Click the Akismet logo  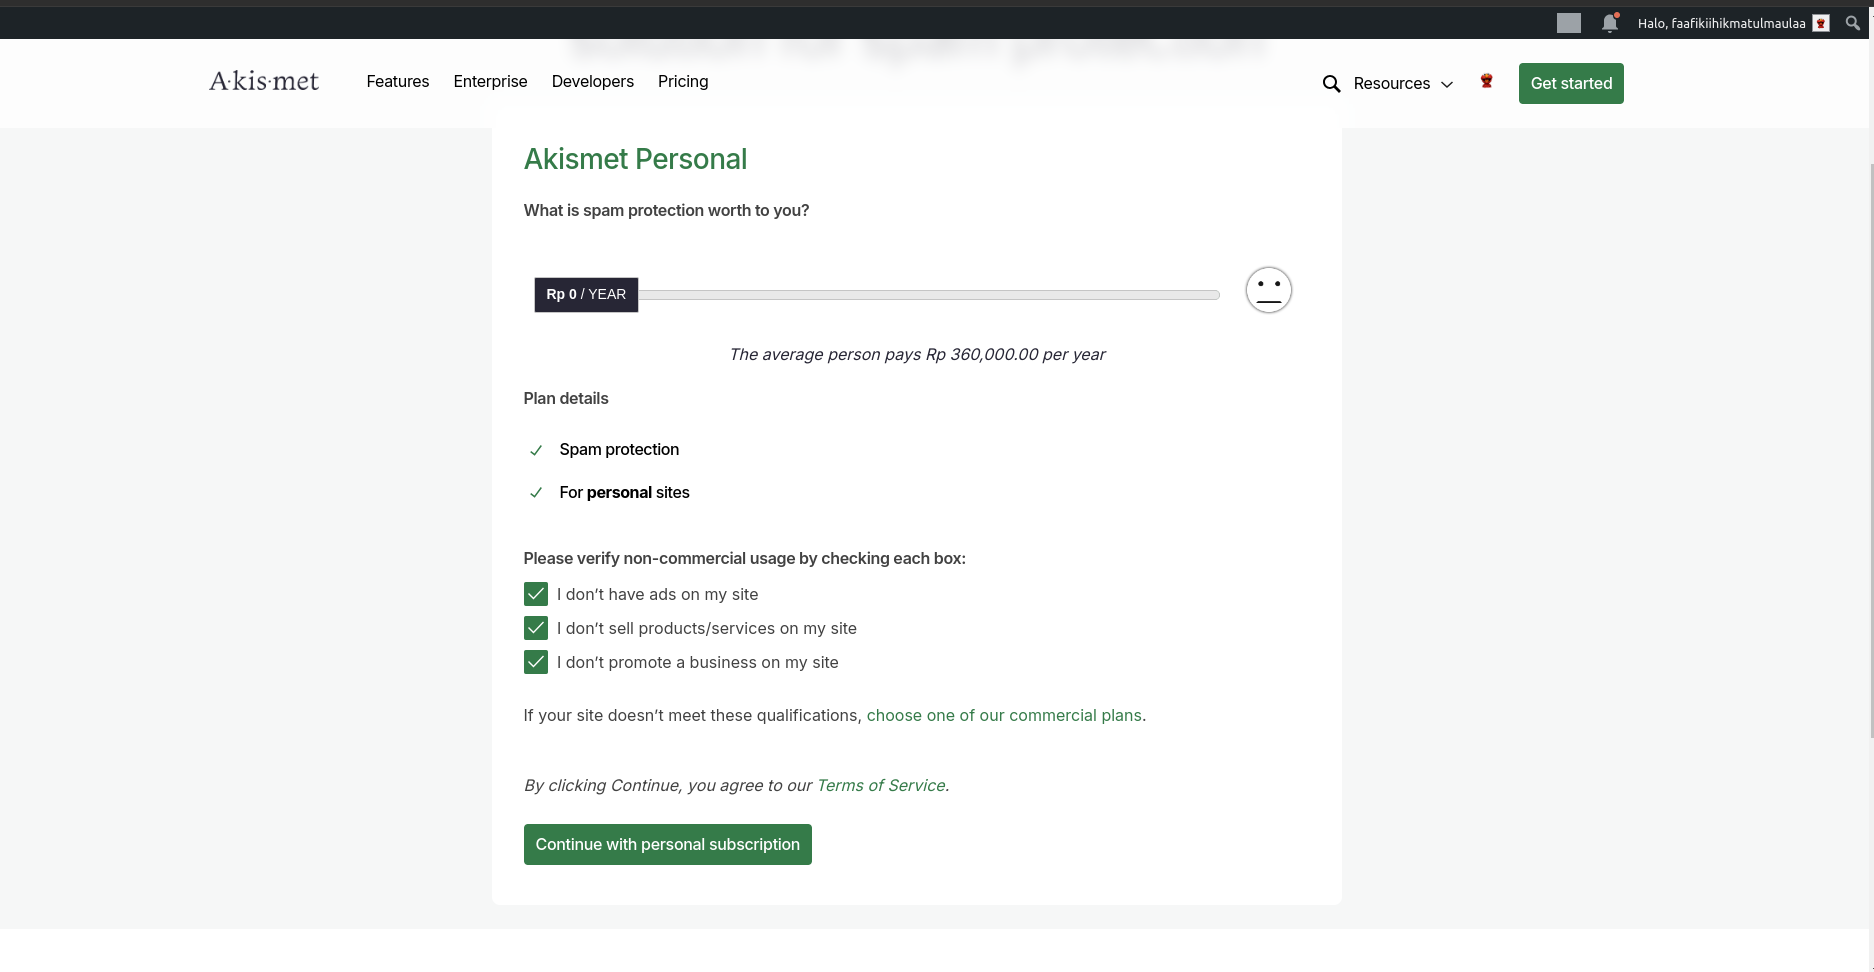coord(264,81)
